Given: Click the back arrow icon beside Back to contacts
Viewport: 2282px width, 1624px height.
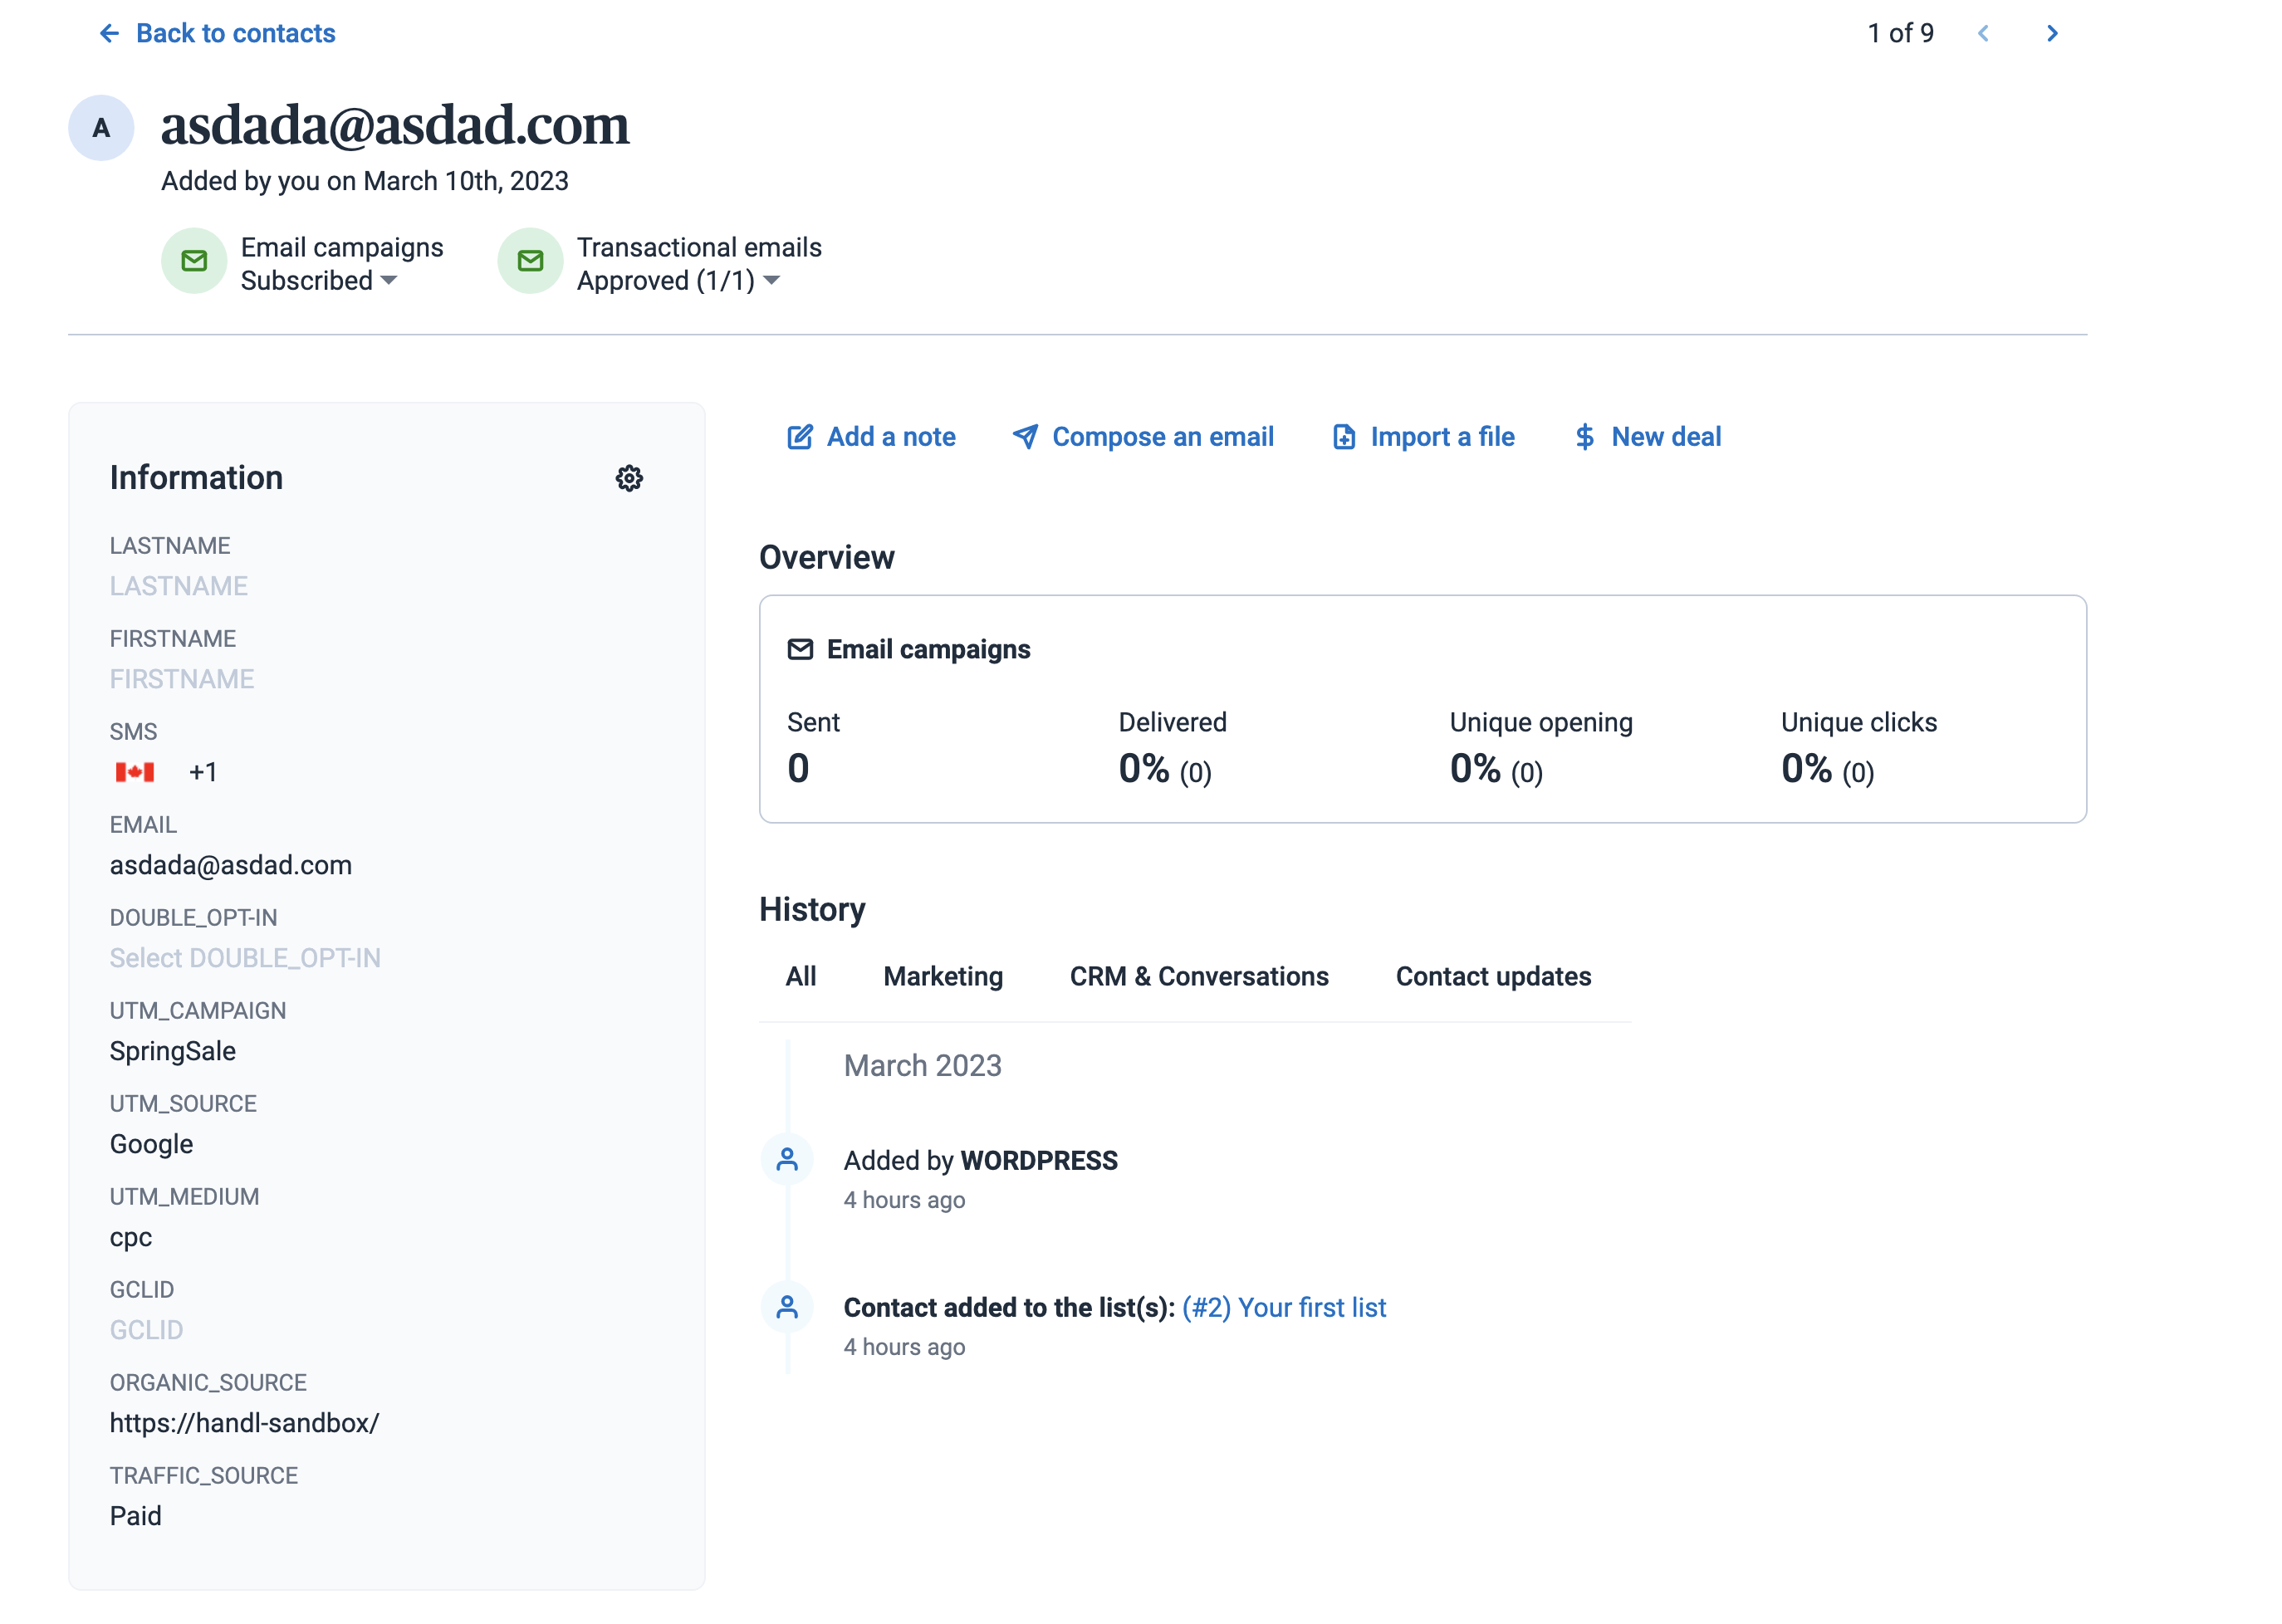Looking at the screenshot, I should point(109,34).
